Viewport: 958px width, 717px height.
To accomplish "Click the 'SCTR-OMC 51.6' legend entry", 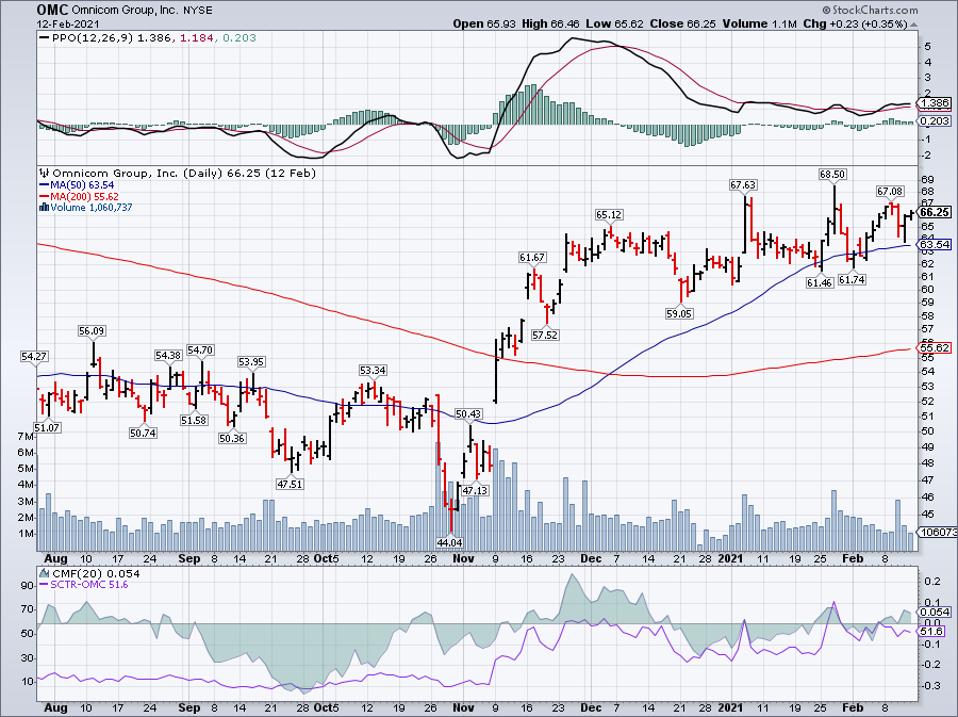I will 90,585.
